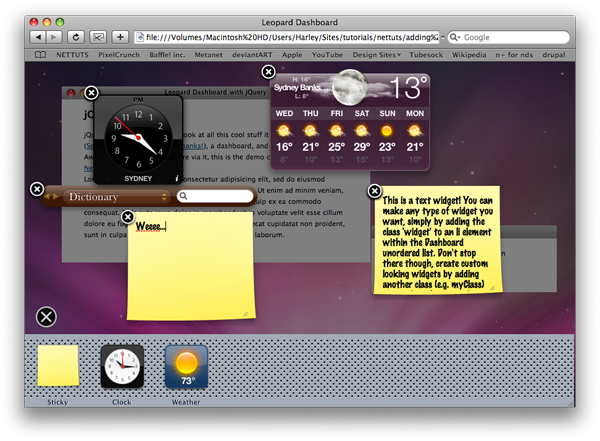Screen dimensions: 600x441
Task: Click the SAT forecast sun icon
Action: (361, 131)
